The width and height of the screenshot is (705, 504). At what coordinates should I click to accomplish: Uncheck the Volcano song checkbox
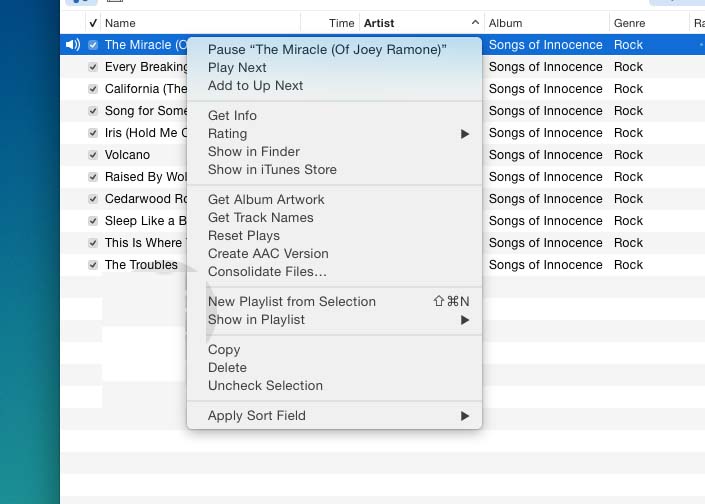point(93,155)
